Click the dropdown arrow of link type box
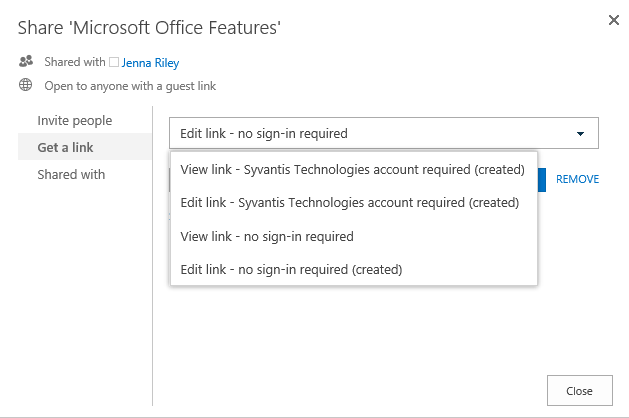The width and height of the screenshot is (629, 418). pyautogui.click(x=580, y=134)
